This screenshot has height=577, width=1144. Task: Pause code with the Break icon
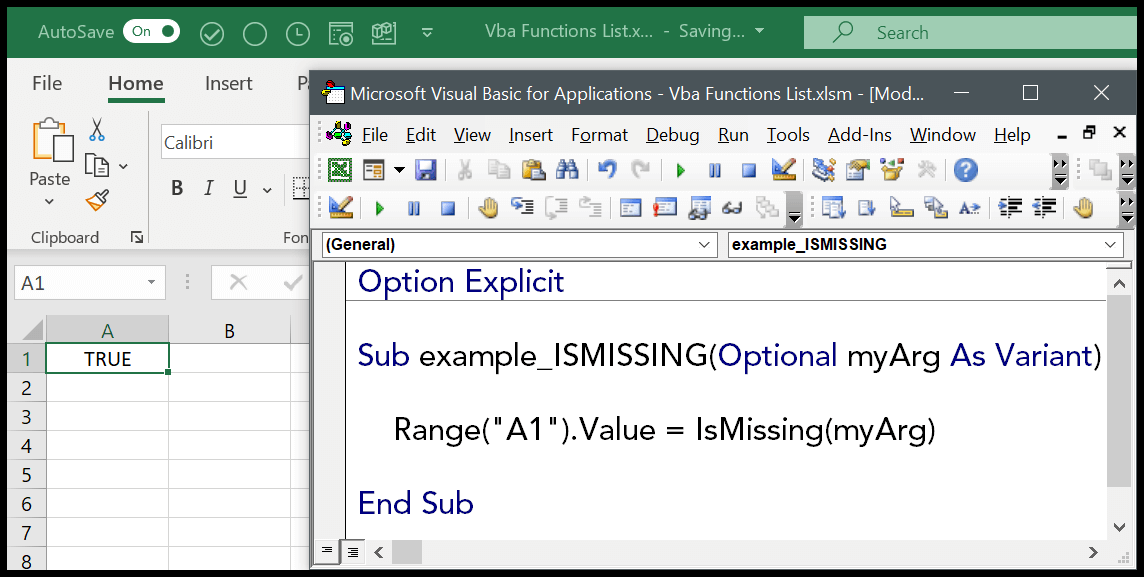coord(714,170)
